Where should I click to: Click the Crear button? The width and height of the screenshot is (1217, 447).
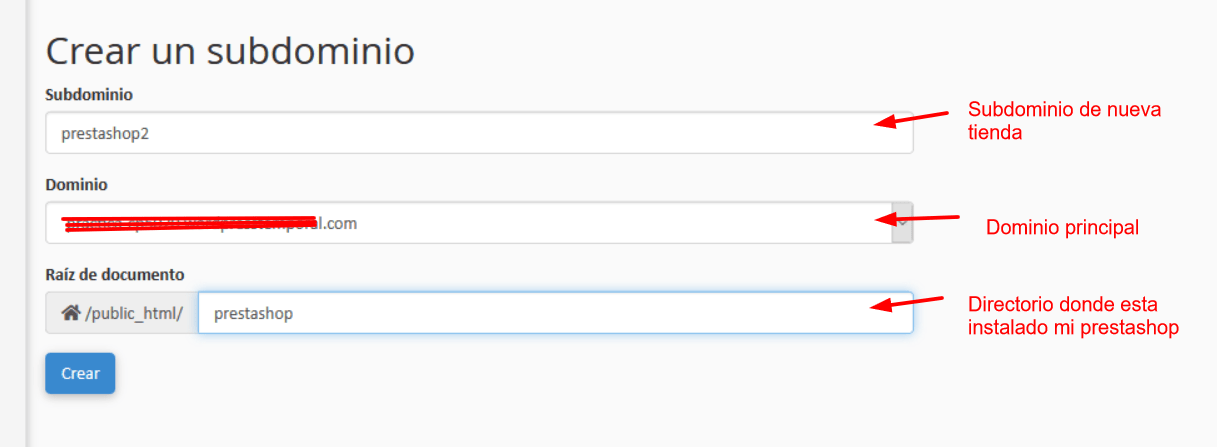point(80,373)
